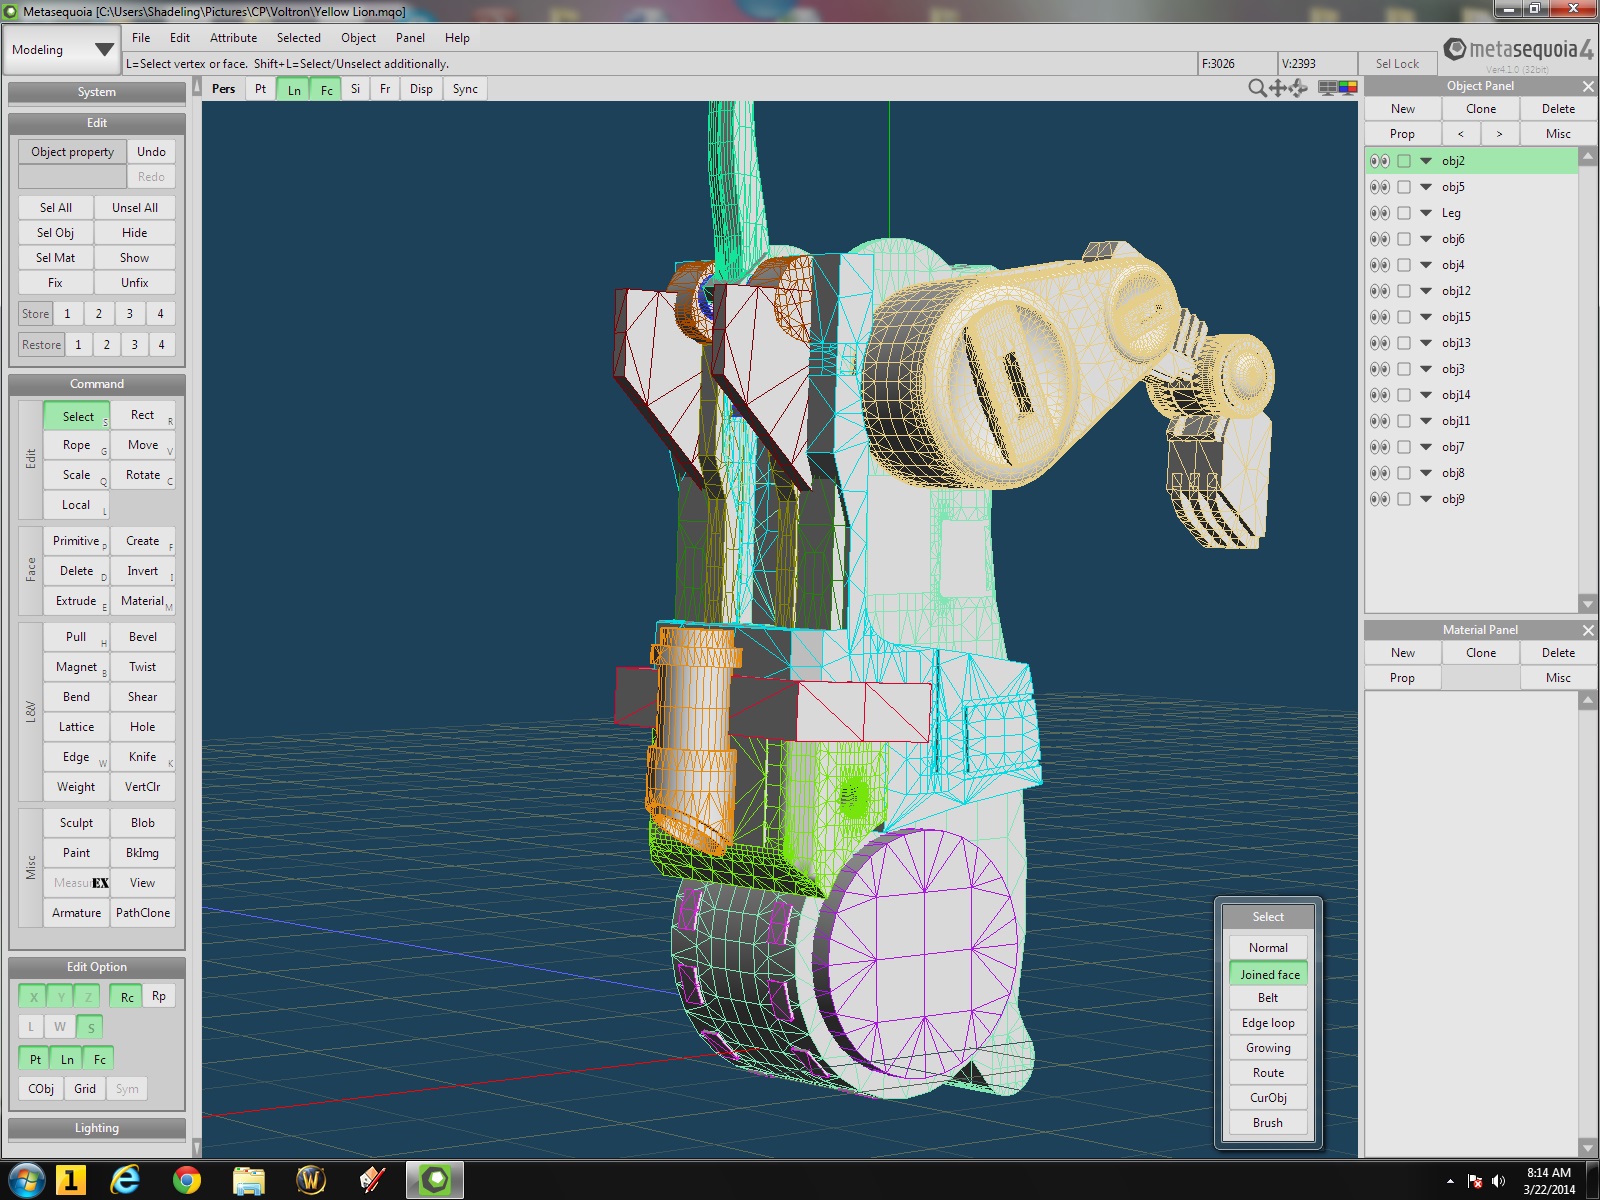Open the Object menu
Screen dimensions: 1600x1200
[x=358, y=38]
